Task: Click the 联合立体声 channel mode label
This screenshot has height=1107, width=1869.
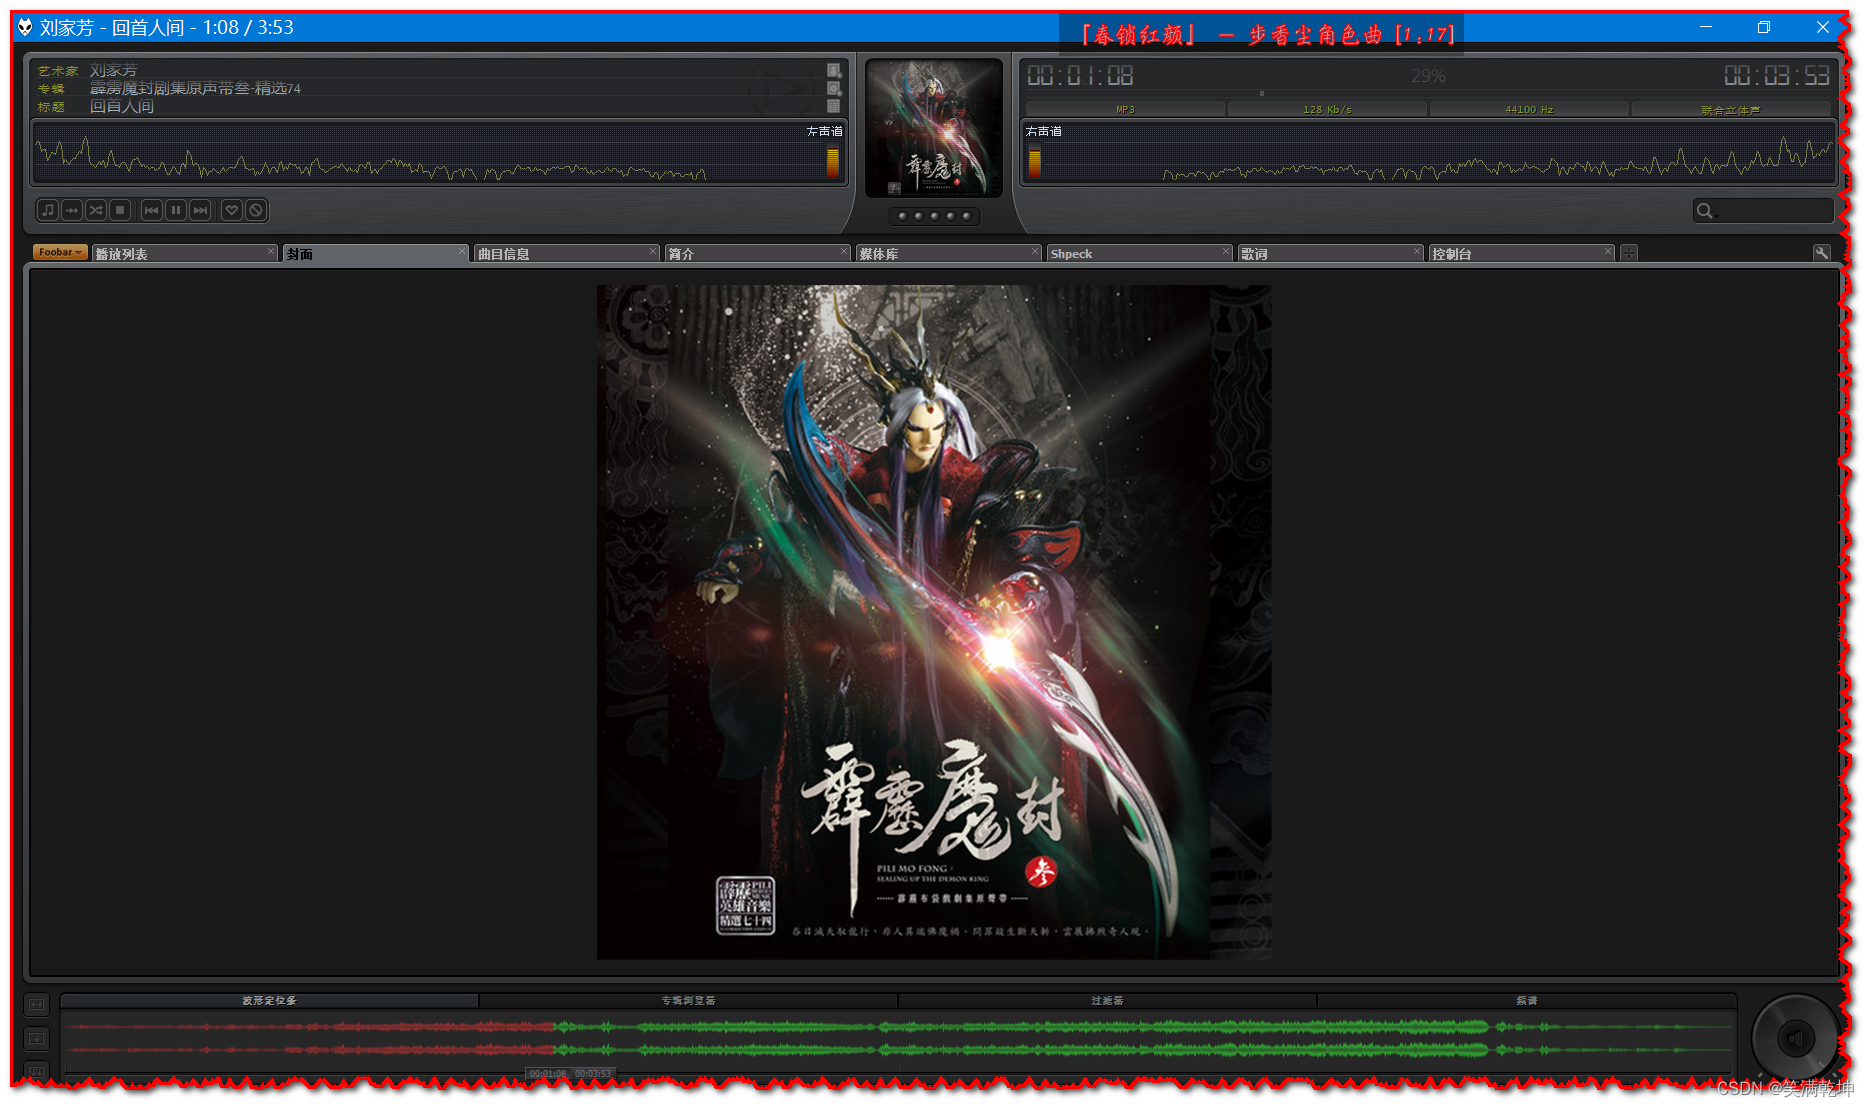Action: coord(1731,109)
